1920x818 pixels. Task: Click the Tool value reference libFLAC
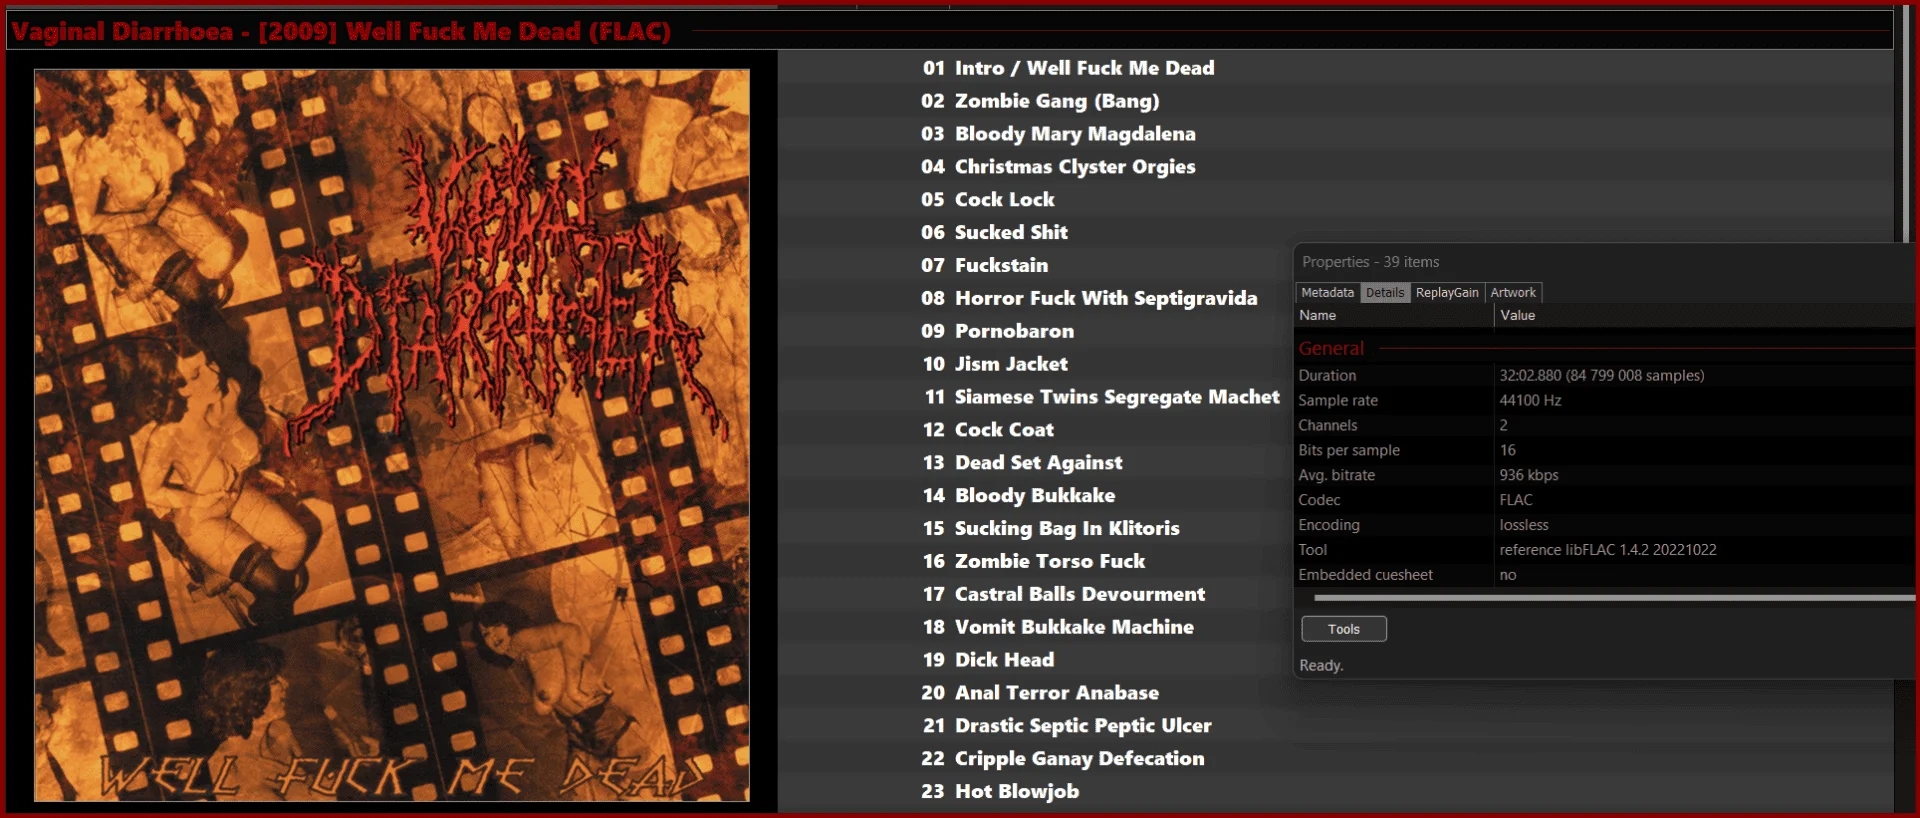pos(1607,551)
